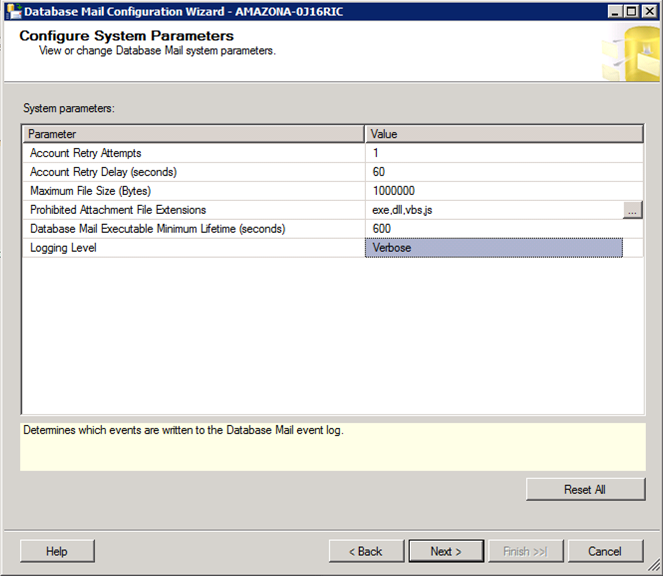Click the Cancel button
Image resolution: width=663 pixels, height=576 pixels.
pyautogui.click(x=605, y=551)
